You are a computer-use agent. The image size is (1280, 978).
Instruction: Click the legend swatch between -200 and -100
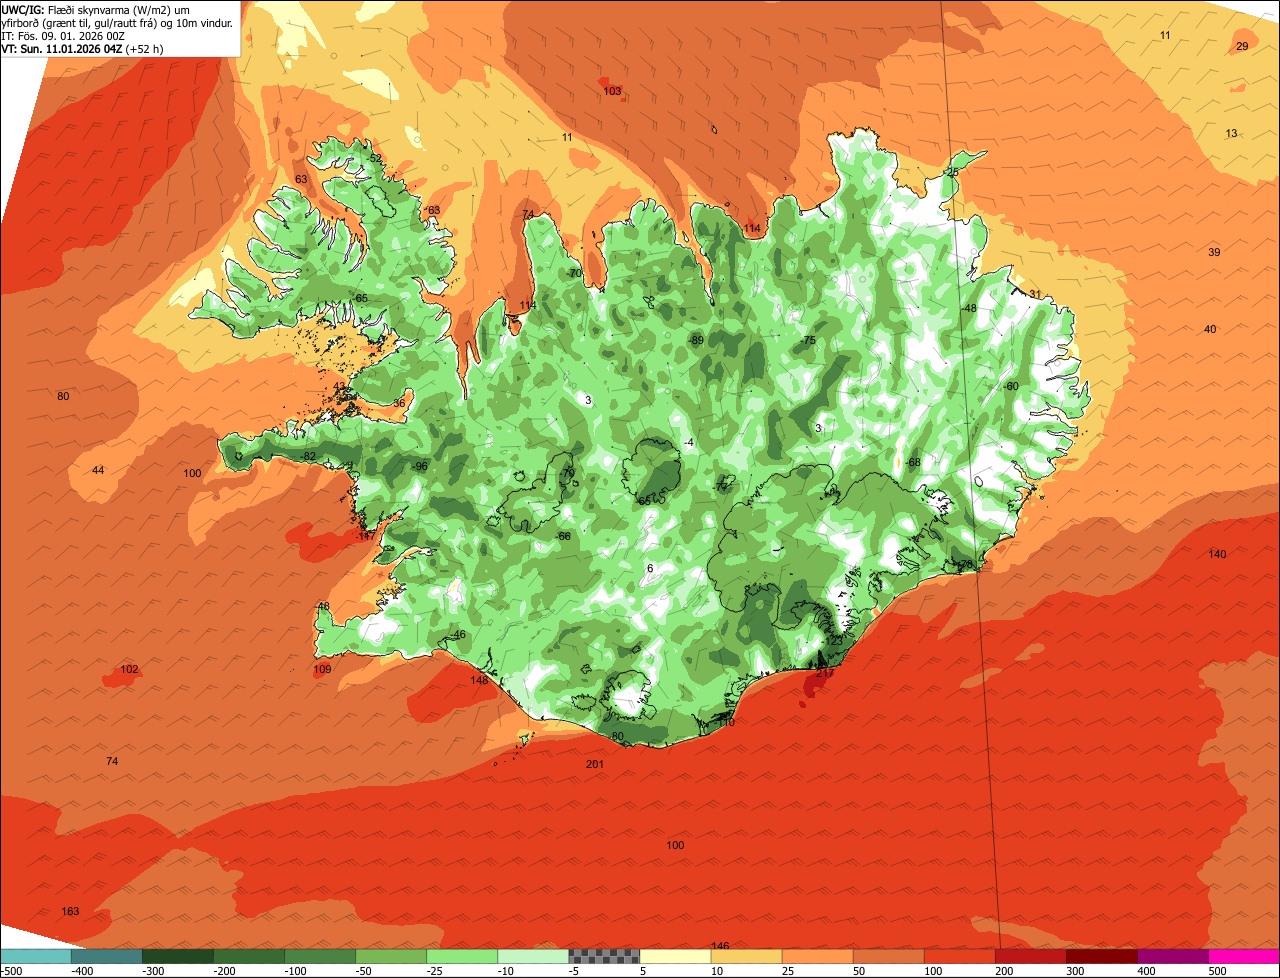(249, 957)
